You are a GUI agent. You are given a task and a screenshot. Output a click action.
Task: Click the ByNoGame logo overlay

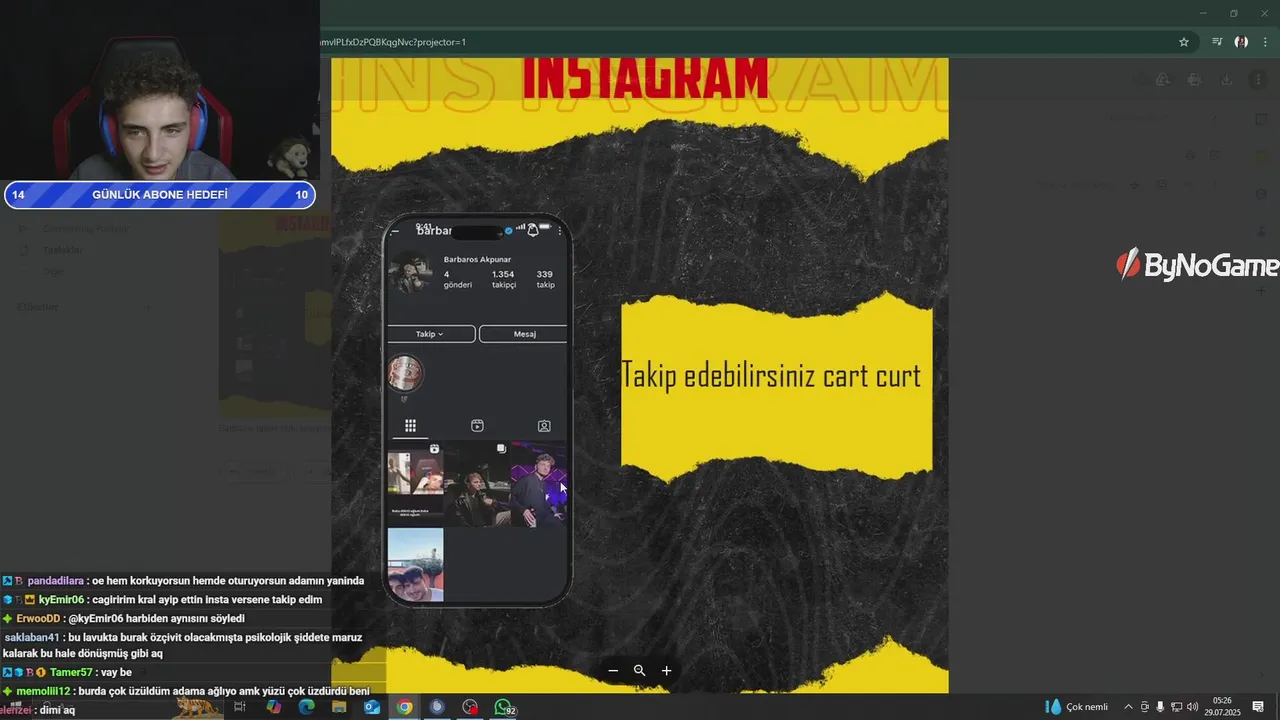1197,265
